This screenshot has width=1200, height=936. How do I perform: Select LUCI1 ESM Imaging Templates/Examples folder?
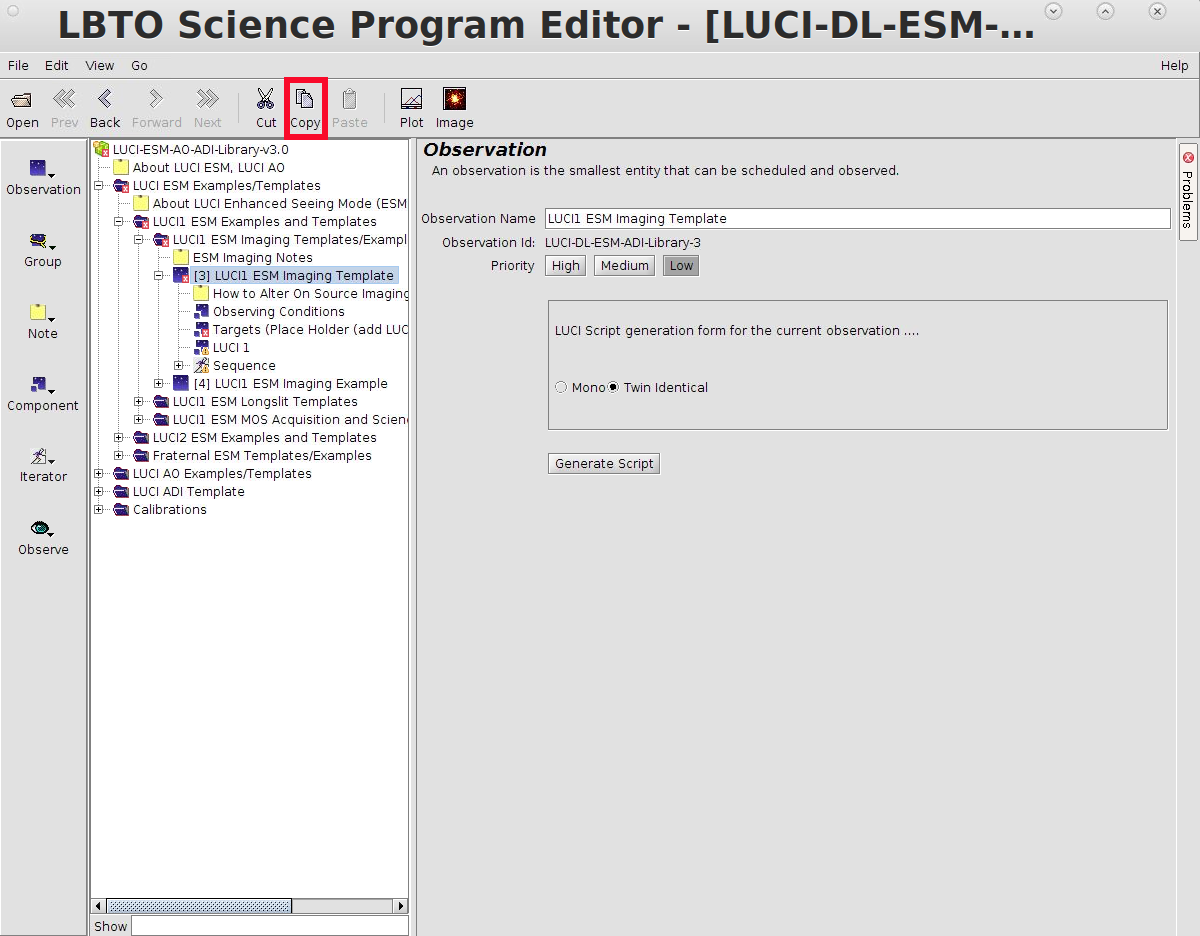tap(281, 239)
